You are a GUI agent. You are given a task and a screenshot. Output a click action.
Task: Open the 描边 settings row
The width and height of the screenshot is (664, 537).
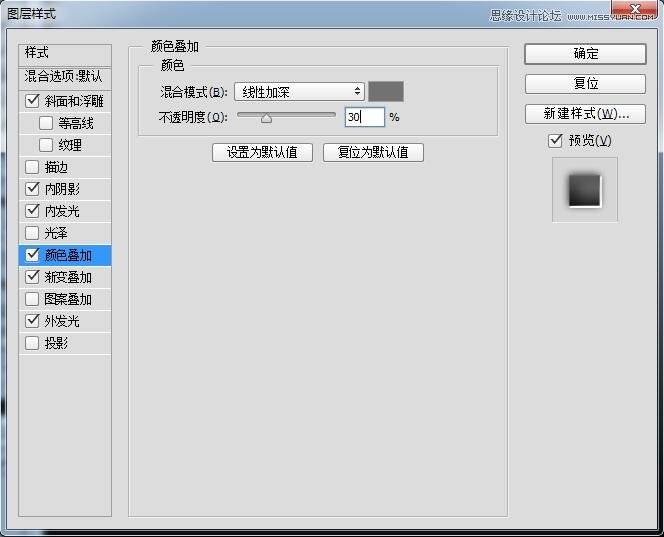tap(65, 167)
